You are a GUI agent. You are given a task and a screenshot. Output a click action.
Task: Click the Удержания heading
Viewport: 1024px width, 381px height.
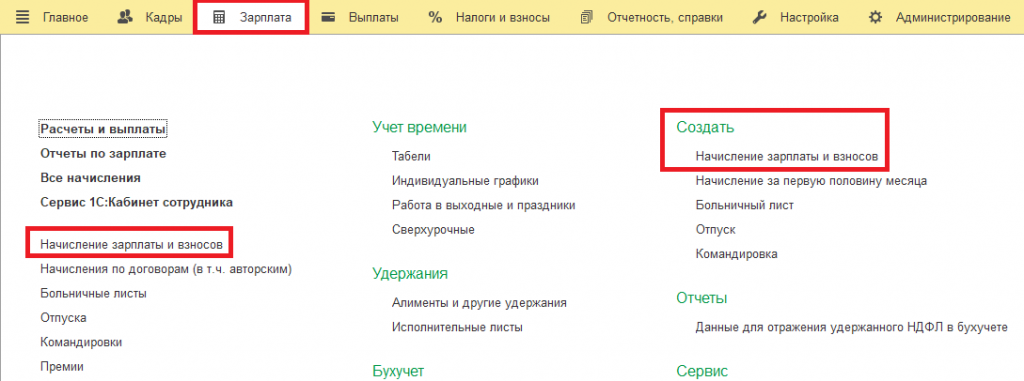pyautogui.click(x=410, y=273)
